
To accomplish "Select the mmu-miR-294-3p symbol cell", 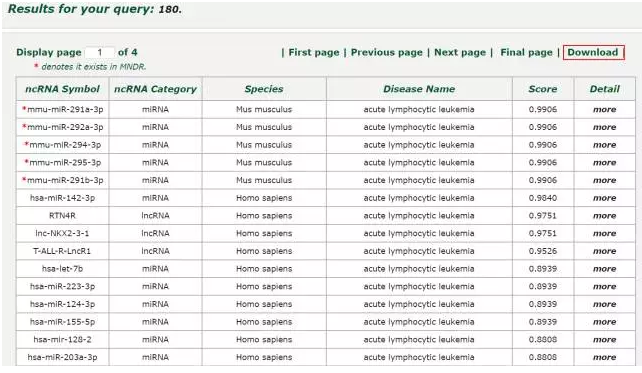I will (63, 145).
